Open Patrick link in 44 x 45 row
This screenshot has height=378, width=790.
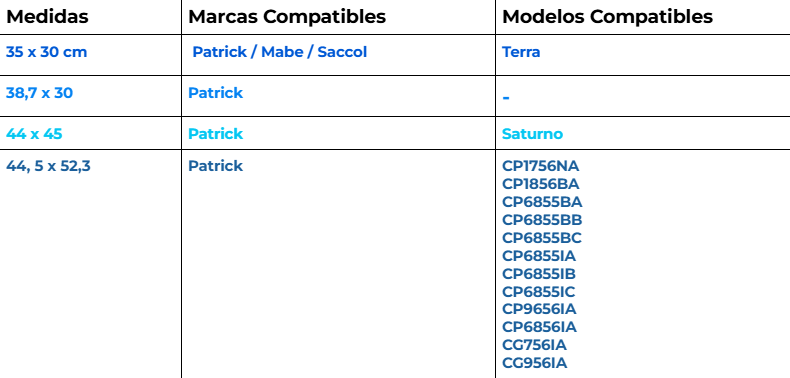tap(216, 134)
